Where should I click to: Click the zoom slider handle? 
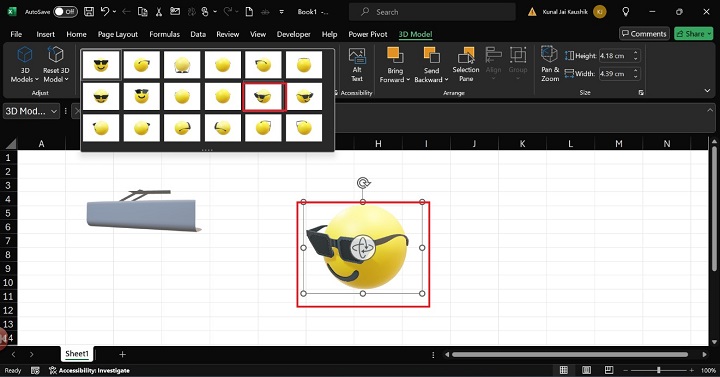coord(658,370)
